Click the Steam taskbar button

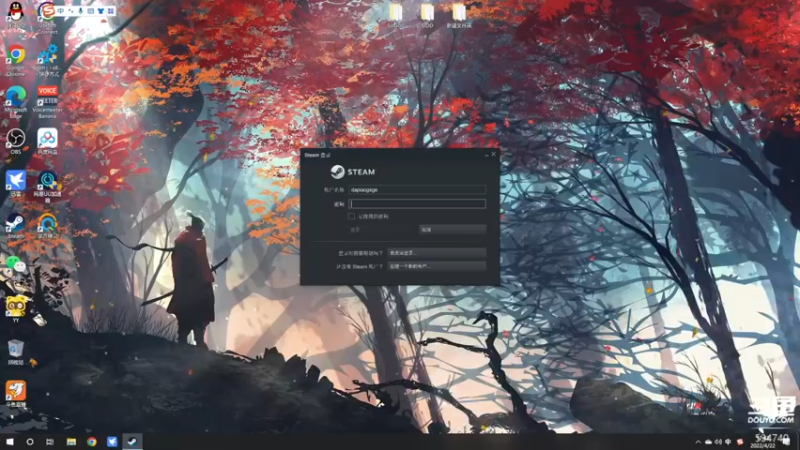point(132,442)
